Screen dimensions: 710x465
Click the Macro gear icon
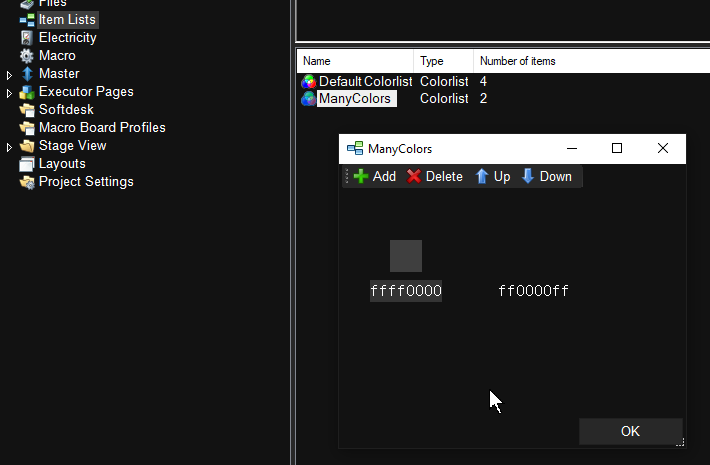click(27, 56)
